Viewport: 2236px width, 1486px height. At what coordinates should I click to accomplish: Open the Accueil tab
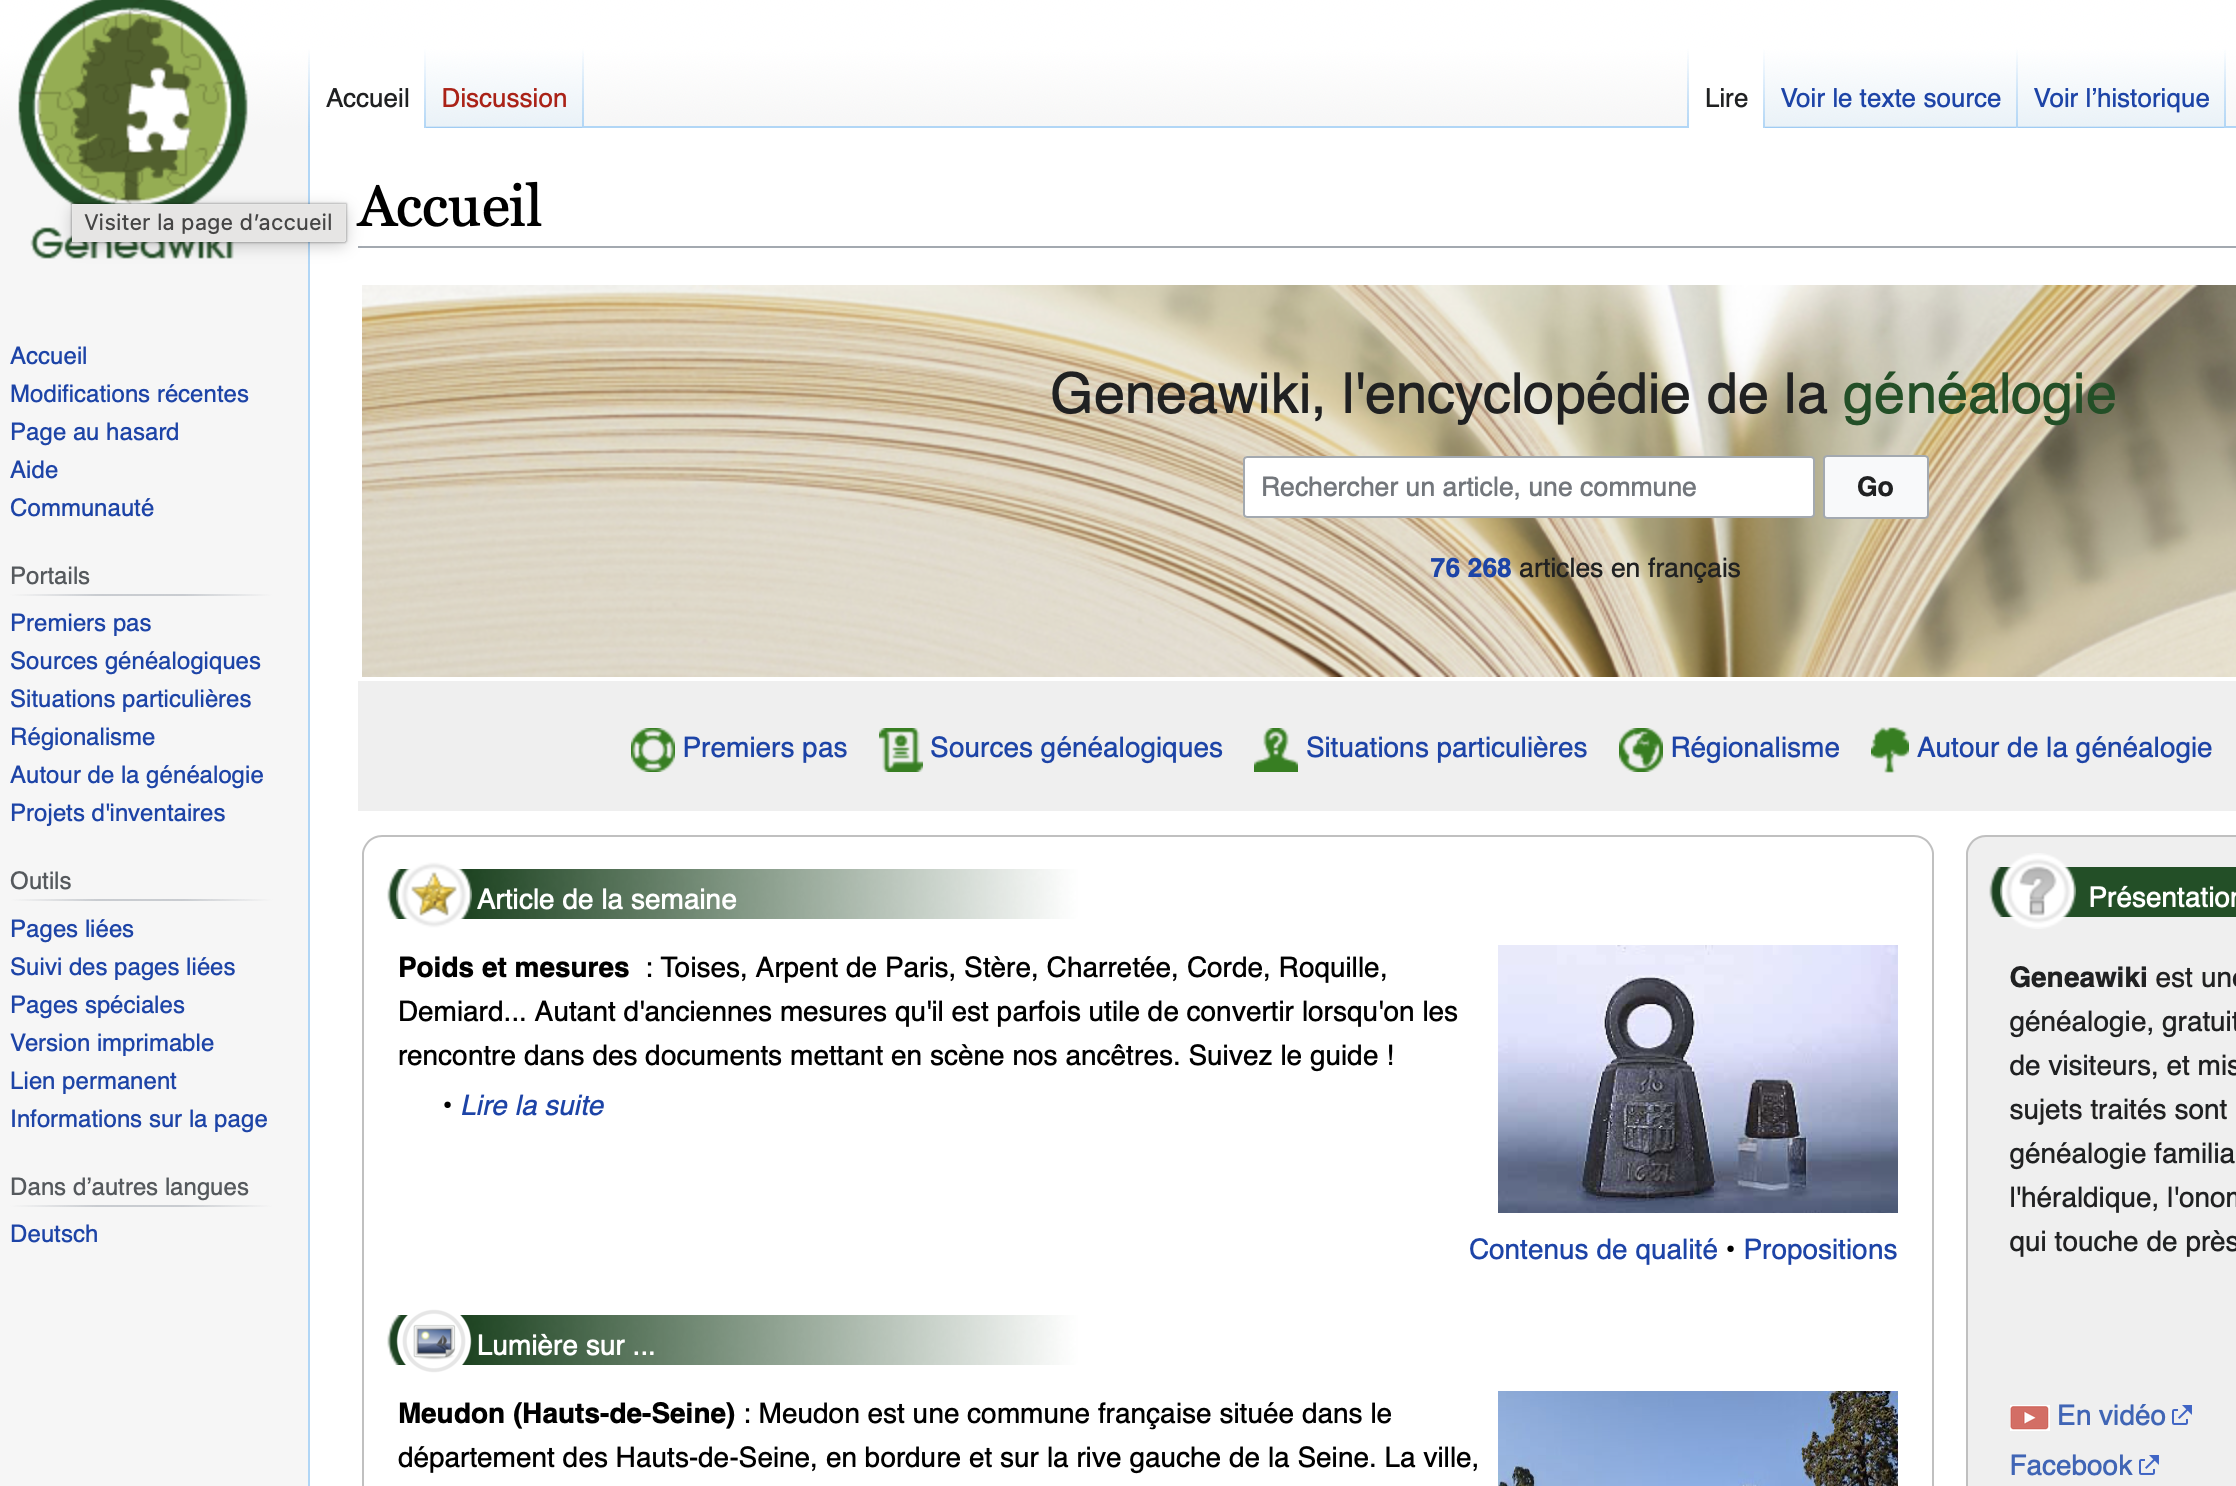pyautogui.click(x=368, y=98)
